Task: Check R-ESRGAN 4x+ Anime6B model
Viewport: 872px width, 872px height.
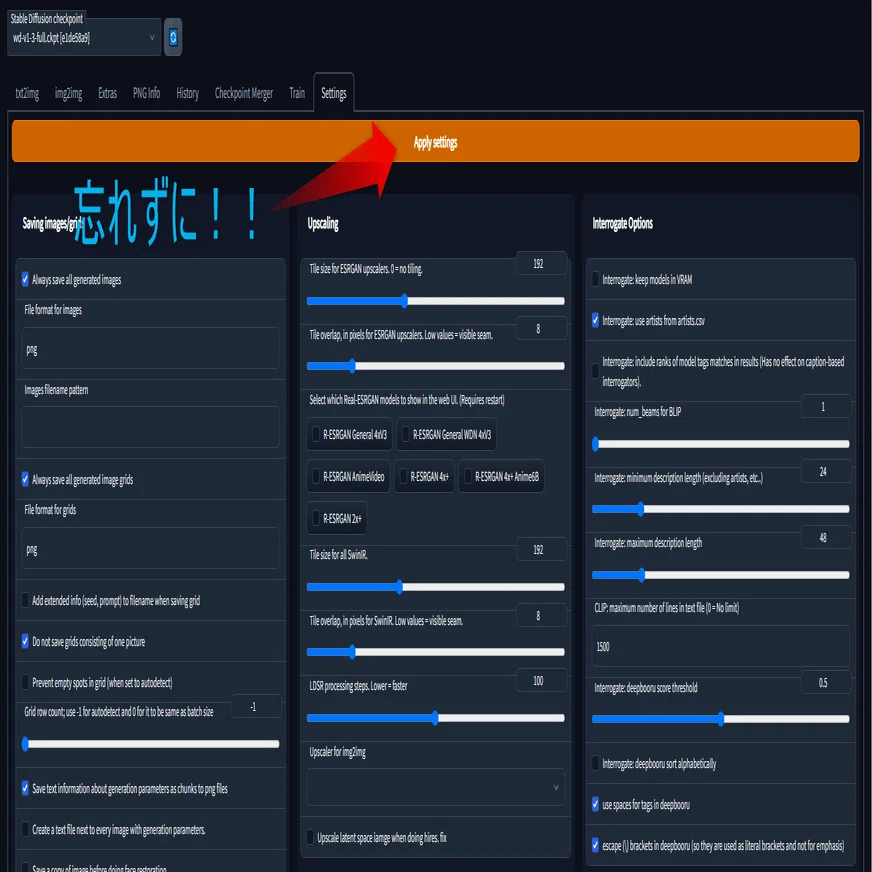Action: (468, 476)
